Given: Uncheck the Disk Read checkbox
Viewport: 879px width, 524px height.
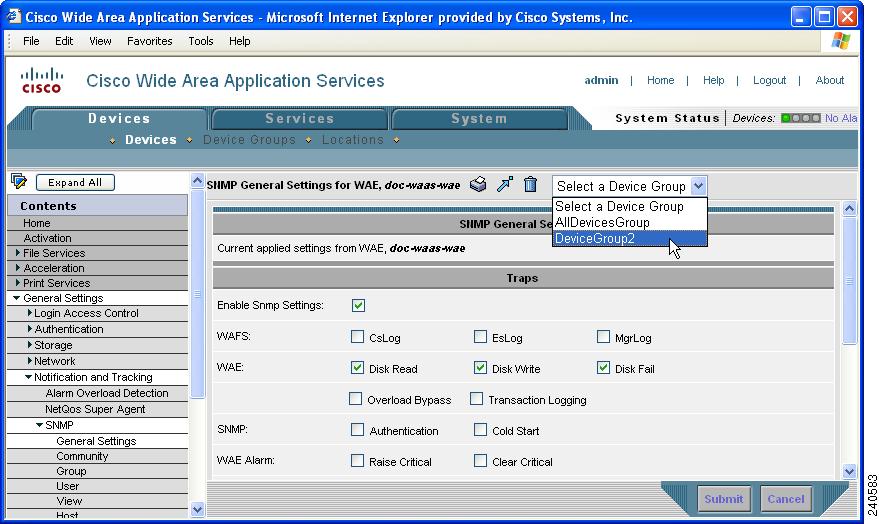Looking at the screenshot, I should [x=357, y=368].
